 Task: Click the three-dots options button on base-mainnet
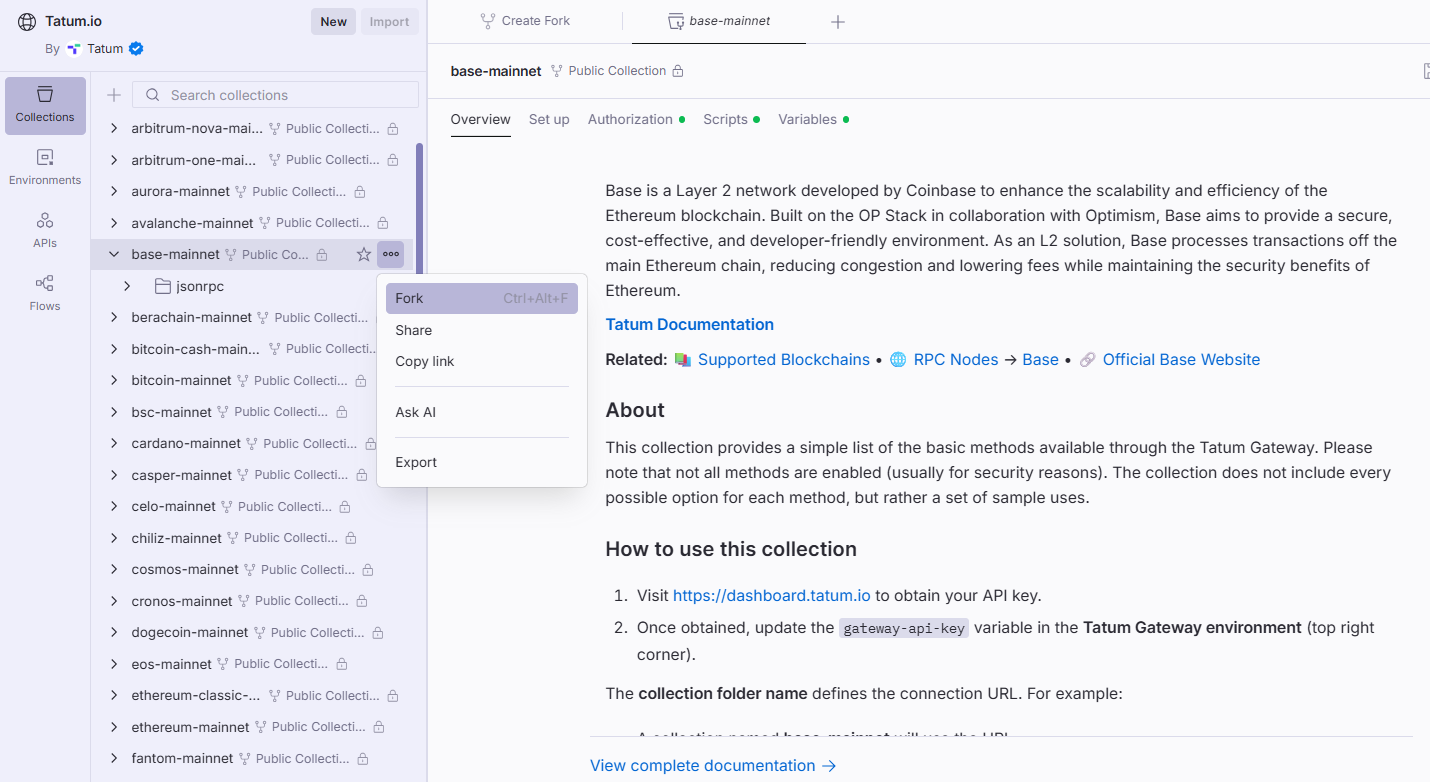[391, 254]
